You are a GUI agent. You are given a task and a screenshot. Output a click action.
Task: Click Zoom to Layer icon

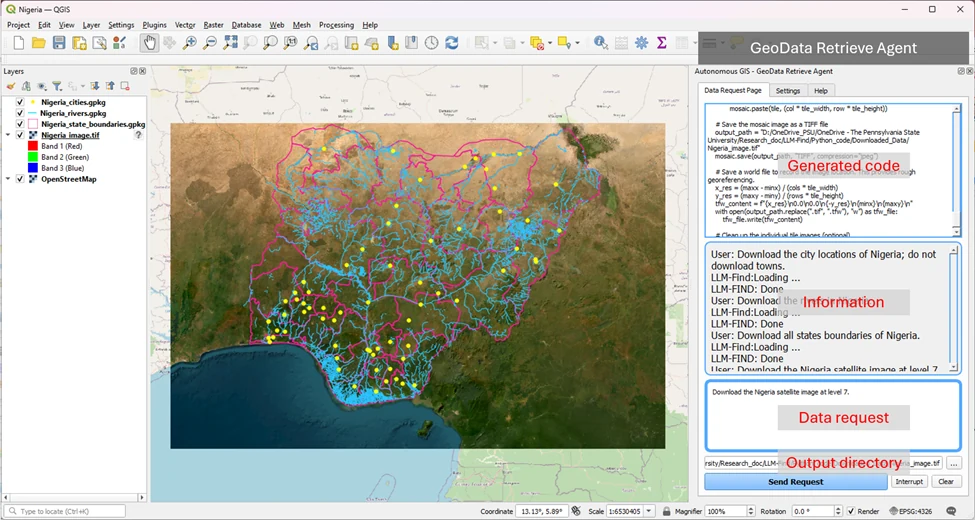pos(270,42)
